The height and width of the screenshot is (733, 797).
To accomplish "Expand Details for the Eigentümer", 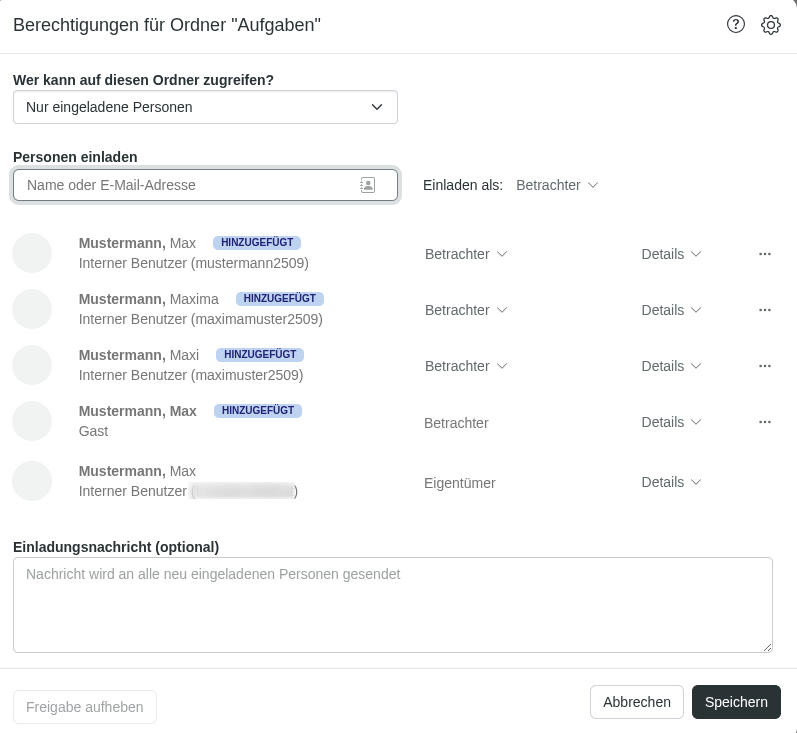I will [671, 482].
